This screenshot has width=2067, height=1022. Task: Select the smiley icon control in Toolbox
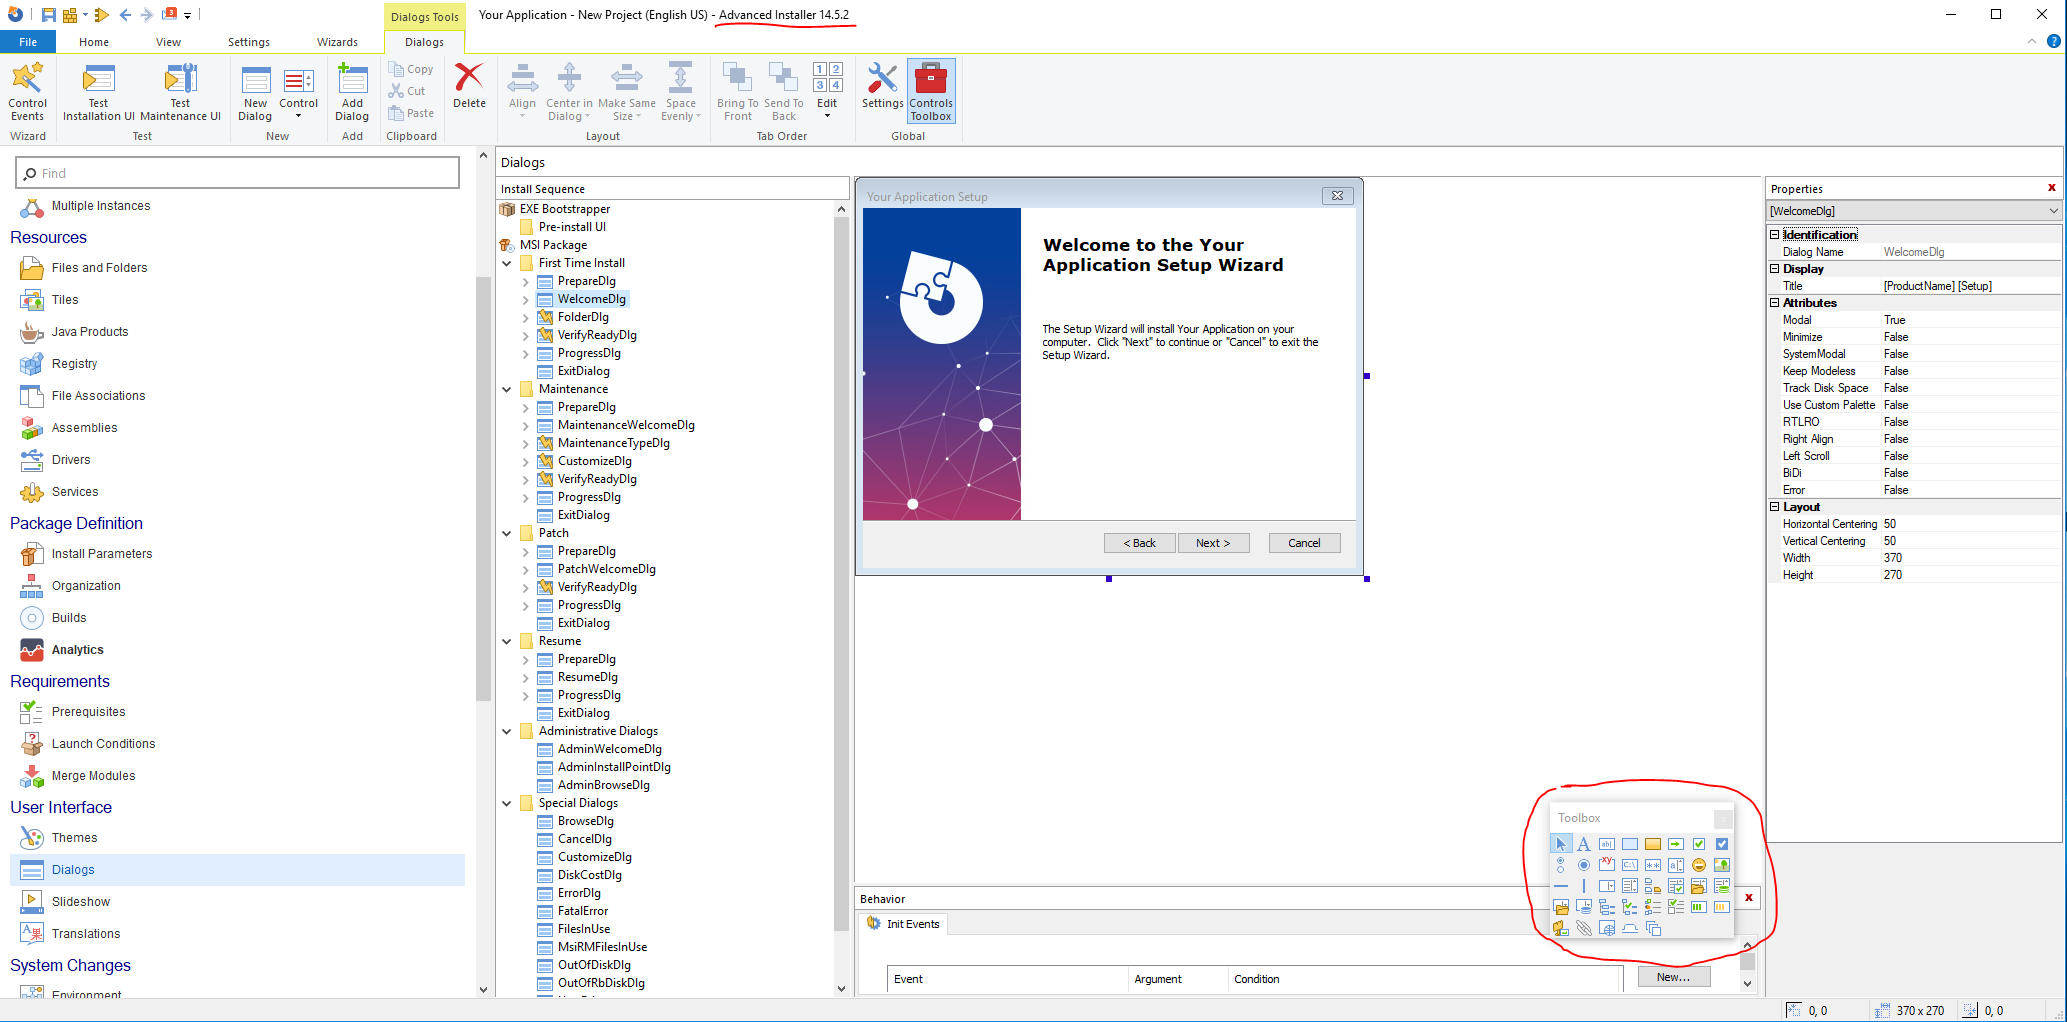(1698, 865)
